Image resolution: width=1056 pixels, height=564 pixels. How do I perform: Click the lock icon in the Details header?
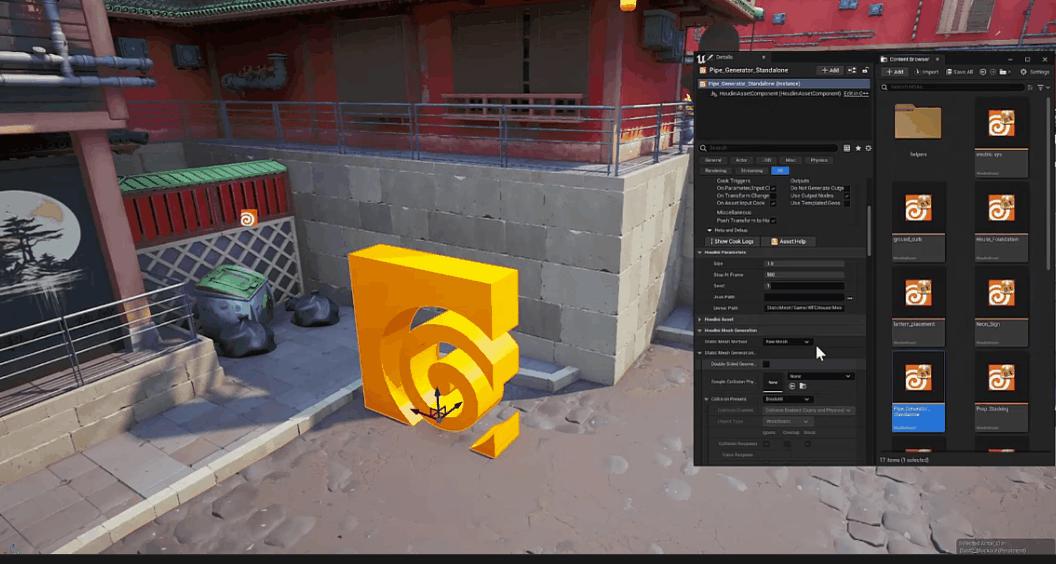pyautogui.click(x=864, y=71)
